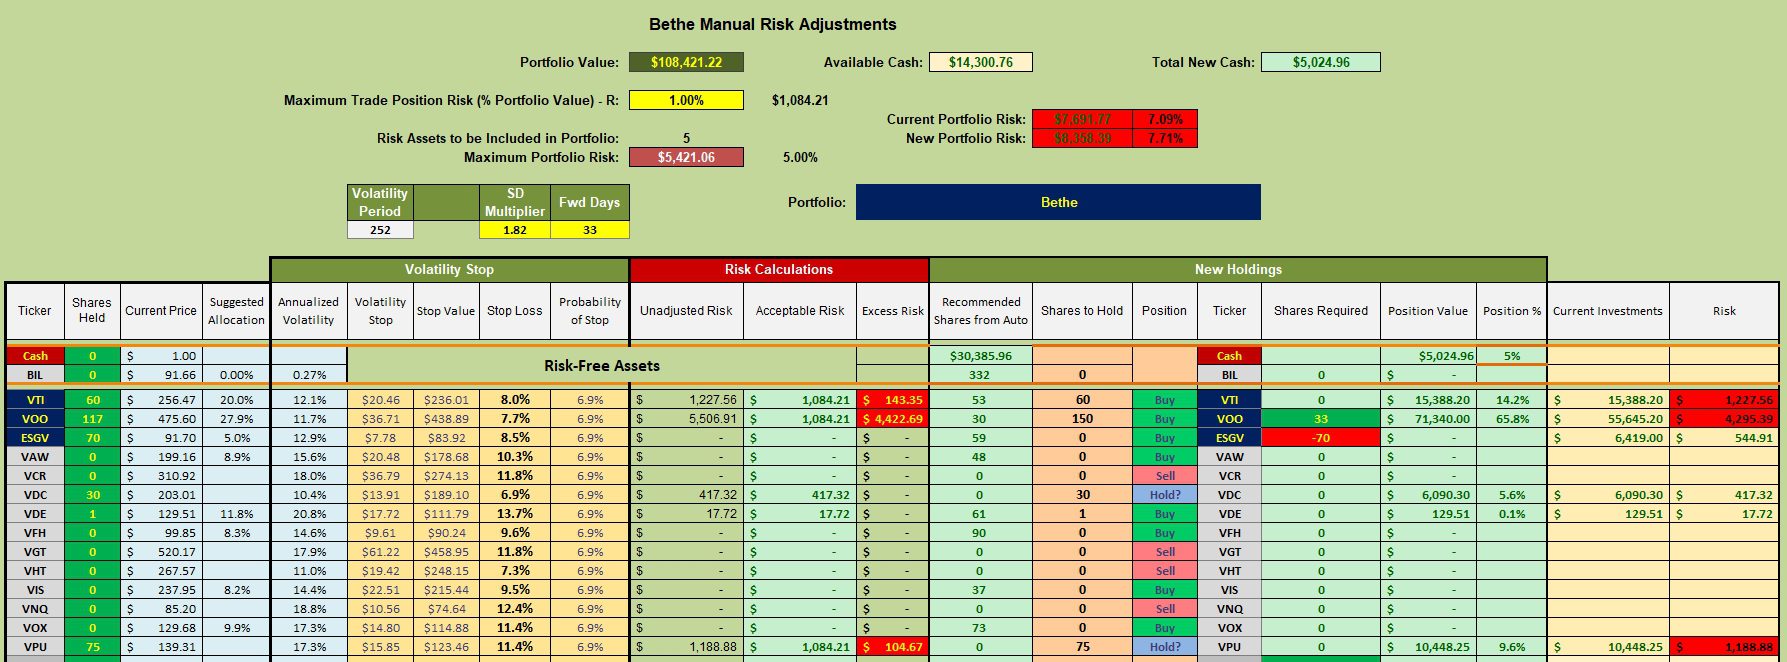Click the Bethe portfolio name box
This screenshot has width=1787, height=662.
pyautogui.click(x=1058, y=202)
